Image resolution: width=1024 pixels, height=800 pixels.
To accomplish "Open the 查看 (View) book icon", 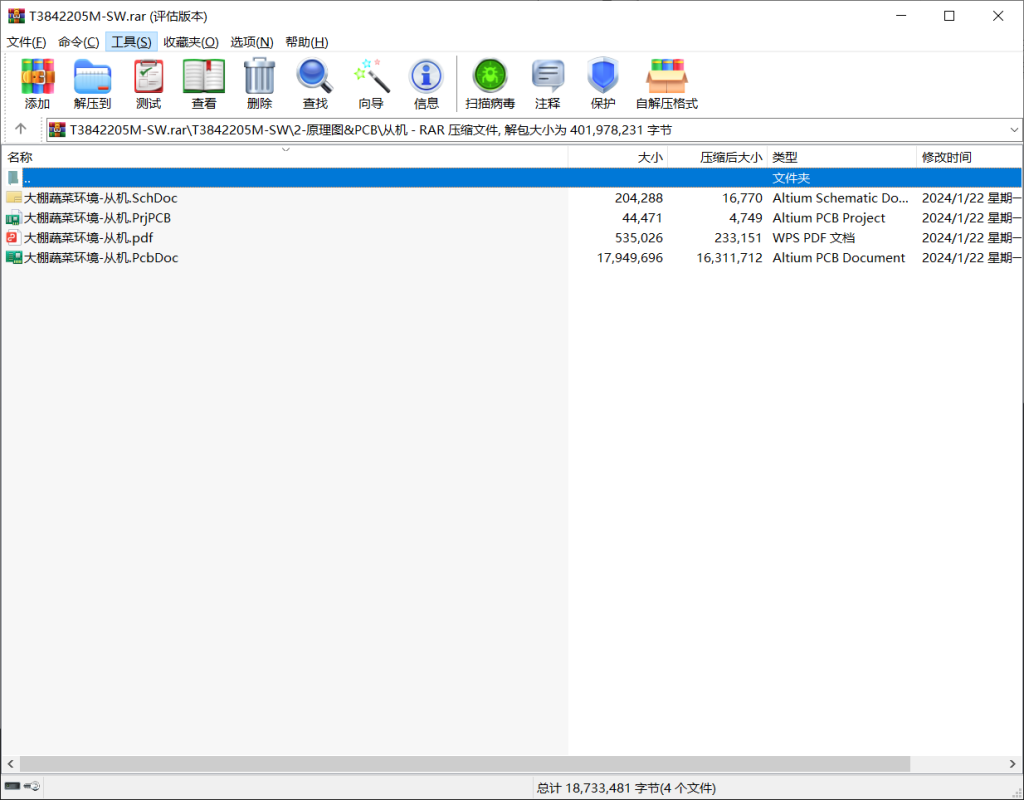I will [x=204, y=83].
